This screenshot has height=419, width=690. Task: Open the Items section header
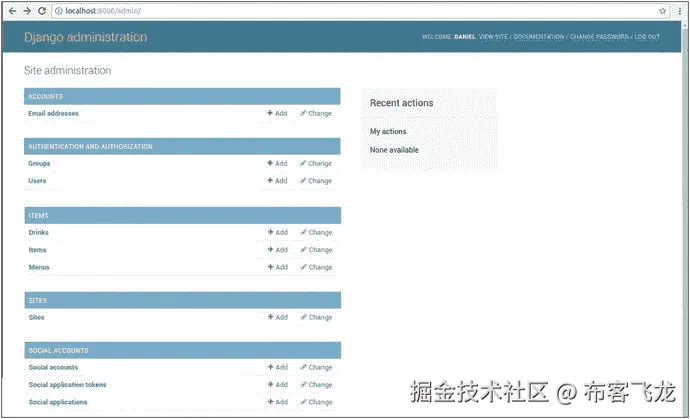38,216
